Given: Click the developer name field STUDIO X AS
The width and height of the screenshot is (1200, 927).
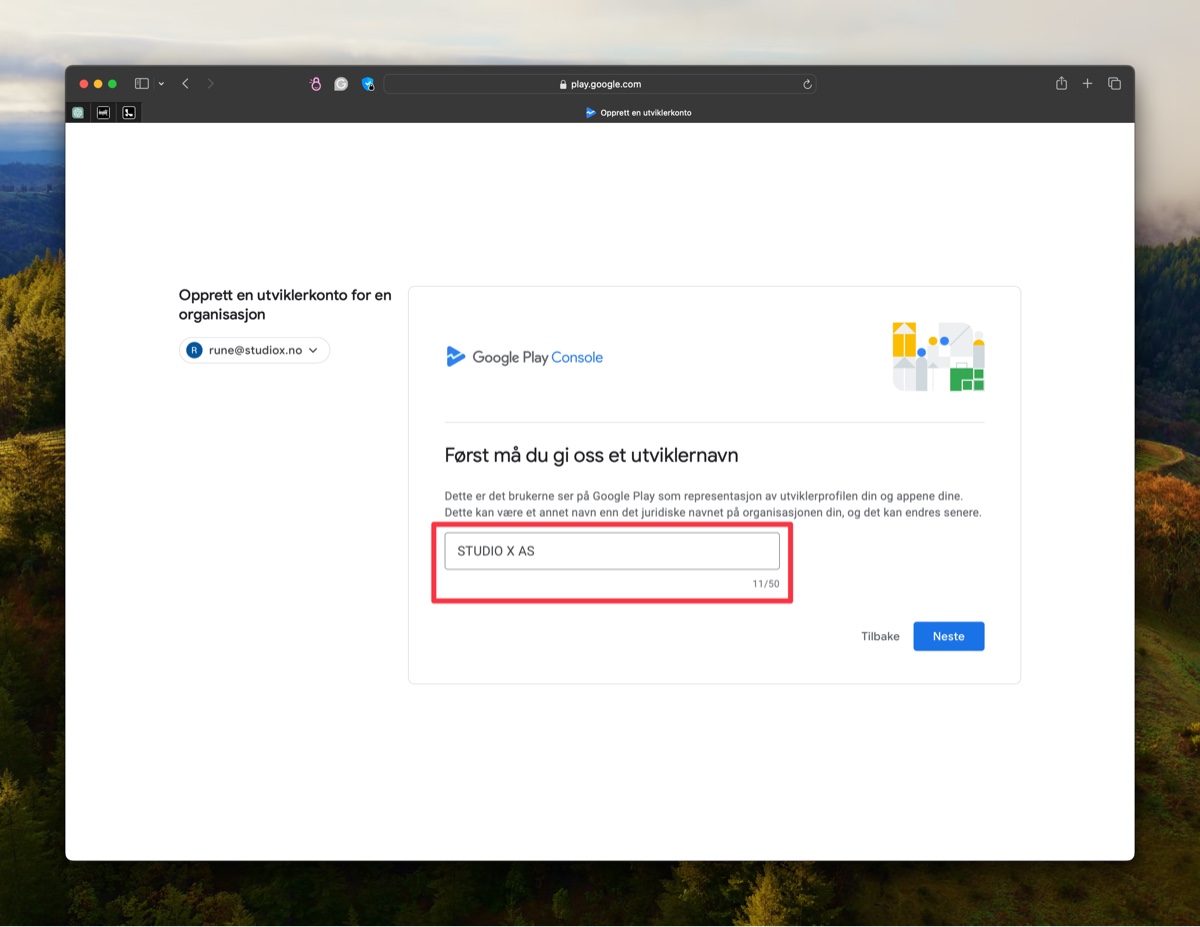Looking at the screenshot, I should coord(612,551).
